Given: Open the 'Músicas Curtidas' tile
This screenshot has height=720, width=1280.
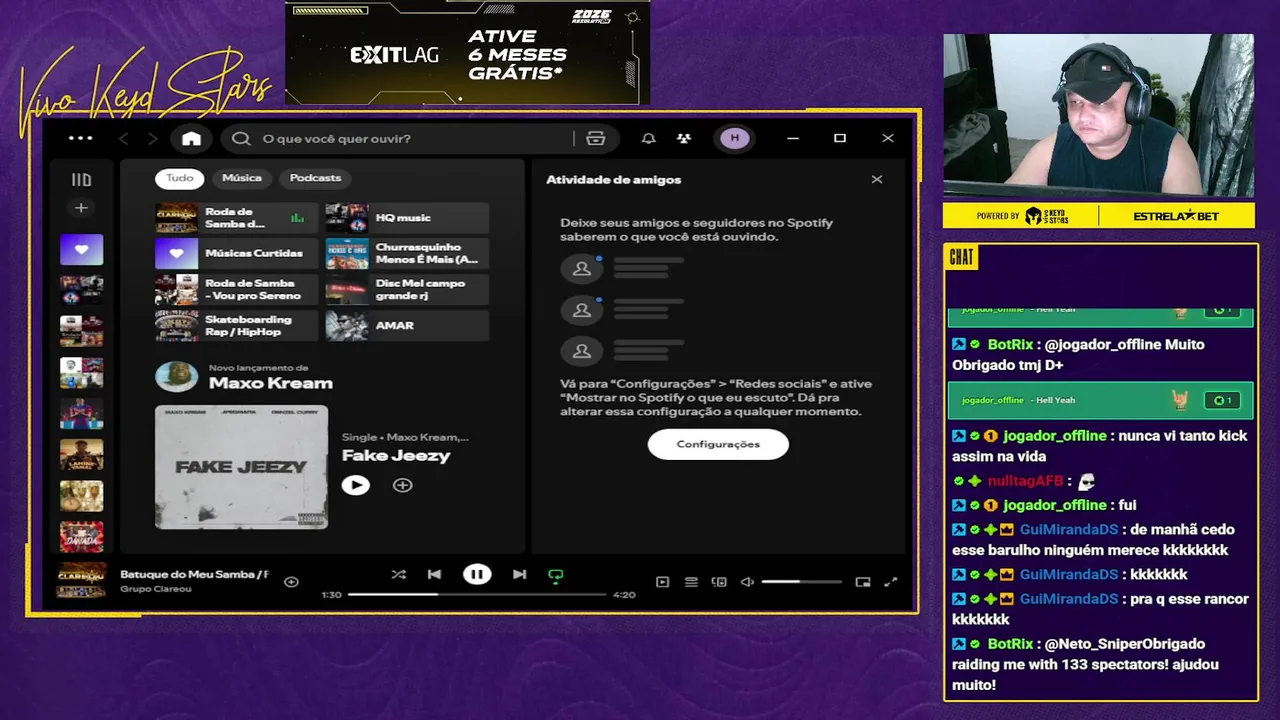Looking at the screenshot, I should click(x=236, y=254).
